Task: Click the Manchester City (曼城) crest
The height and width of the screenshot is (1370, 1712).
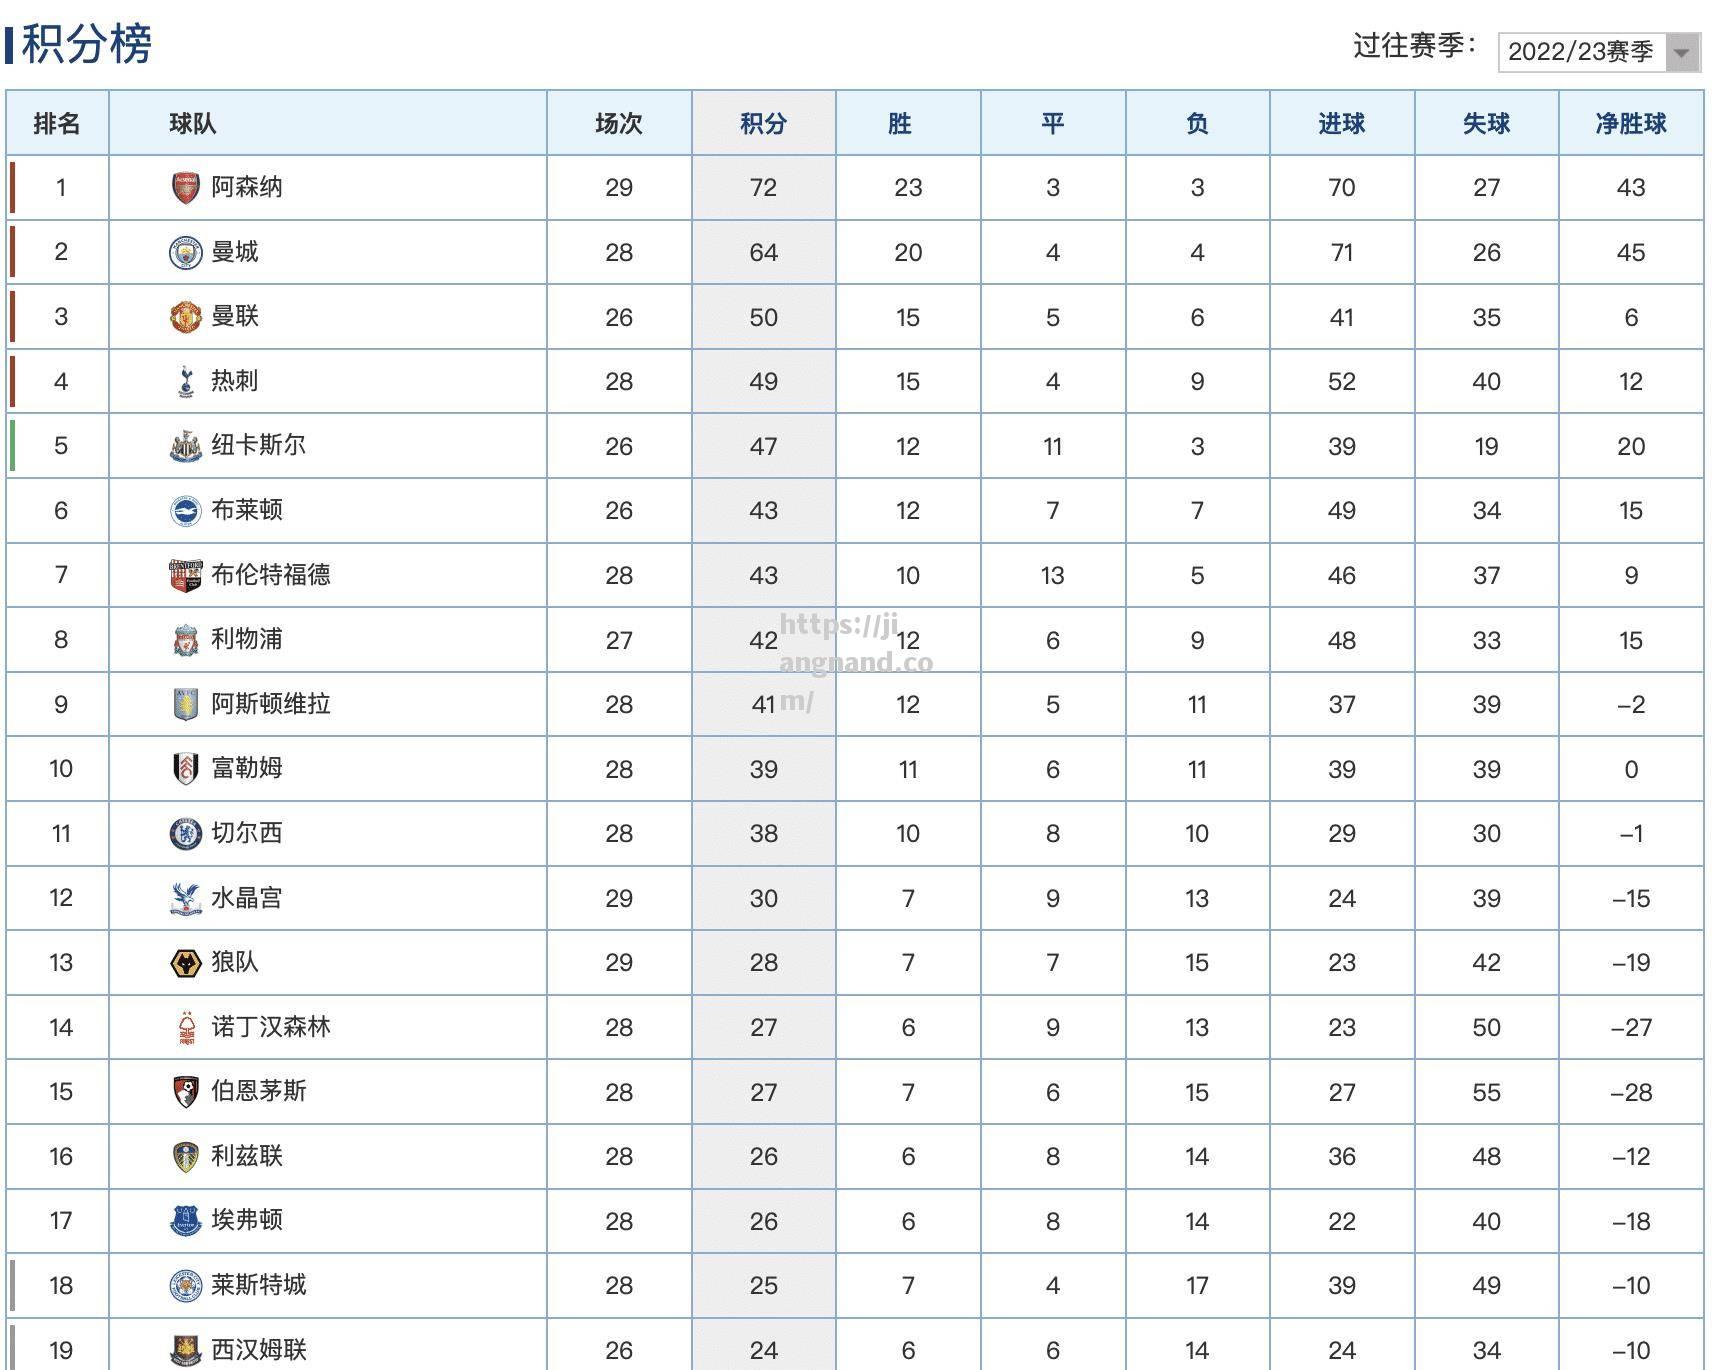Action: pos(186,253)
